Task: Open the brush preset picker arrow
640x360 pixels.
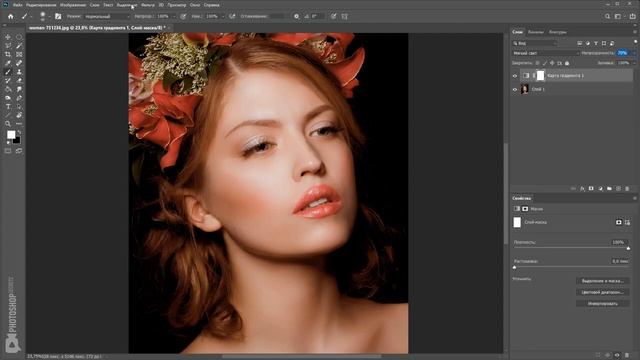Action: click(49, 16)
